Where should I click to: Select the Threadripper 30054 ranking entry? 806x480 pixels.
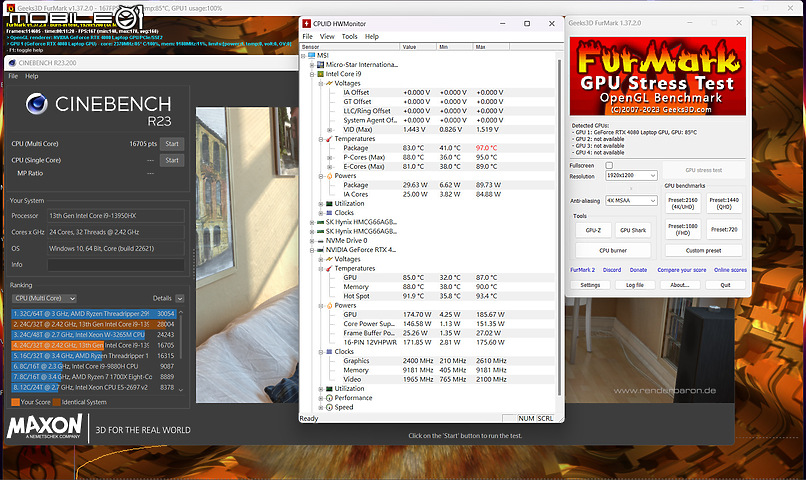[94, 313]
